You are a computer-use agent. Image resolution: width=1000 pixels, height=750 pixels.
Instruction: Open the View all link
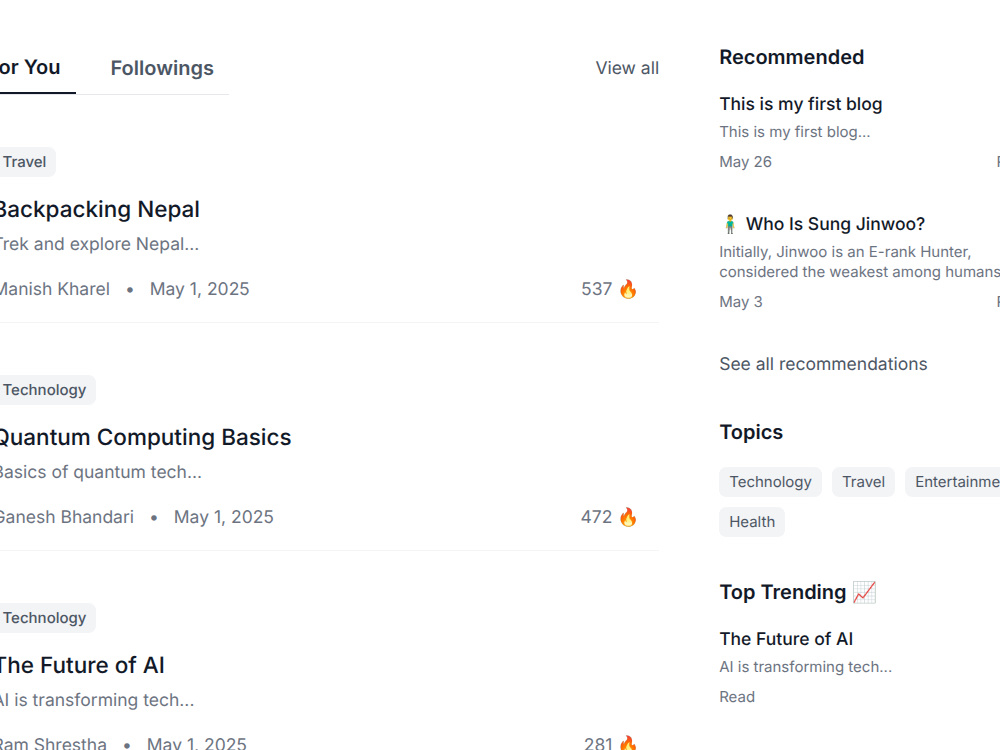pos(627,68)
